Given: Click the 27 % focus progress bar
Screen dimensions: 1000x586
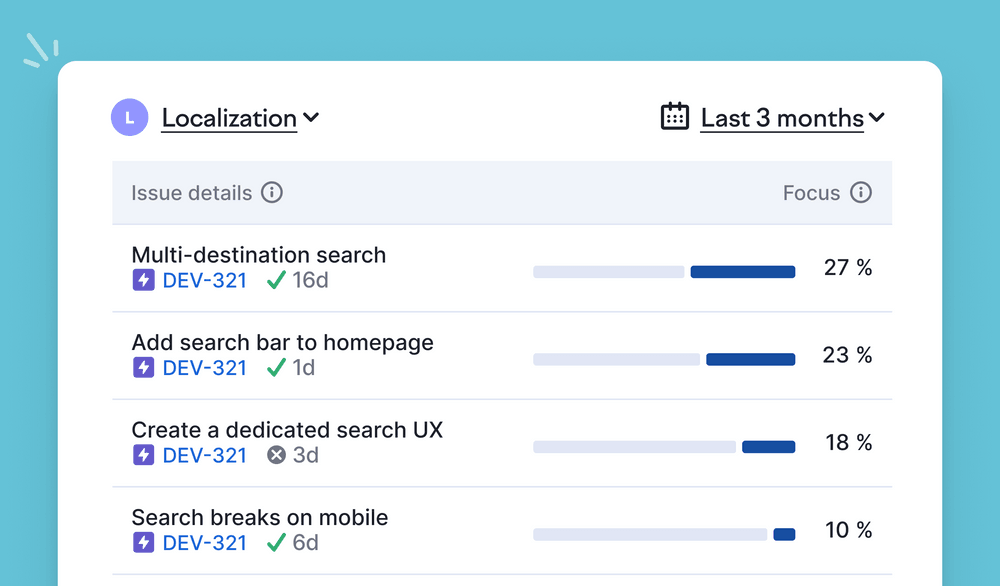Looking at the screenshot, I should tap(664, 272).
